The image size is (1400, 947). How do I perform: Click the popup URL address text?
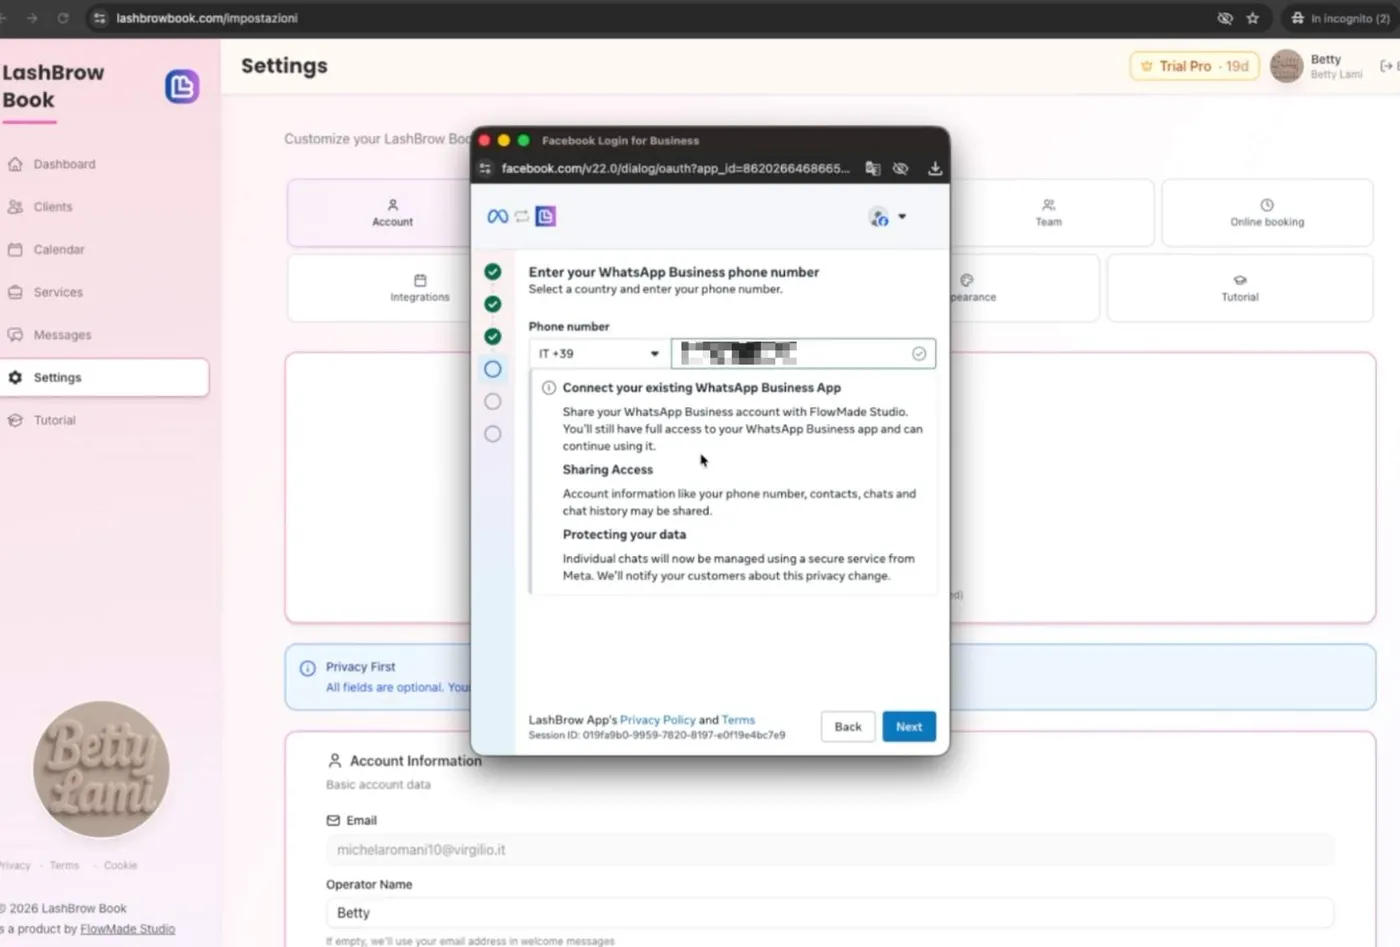[x=675, y=168]
